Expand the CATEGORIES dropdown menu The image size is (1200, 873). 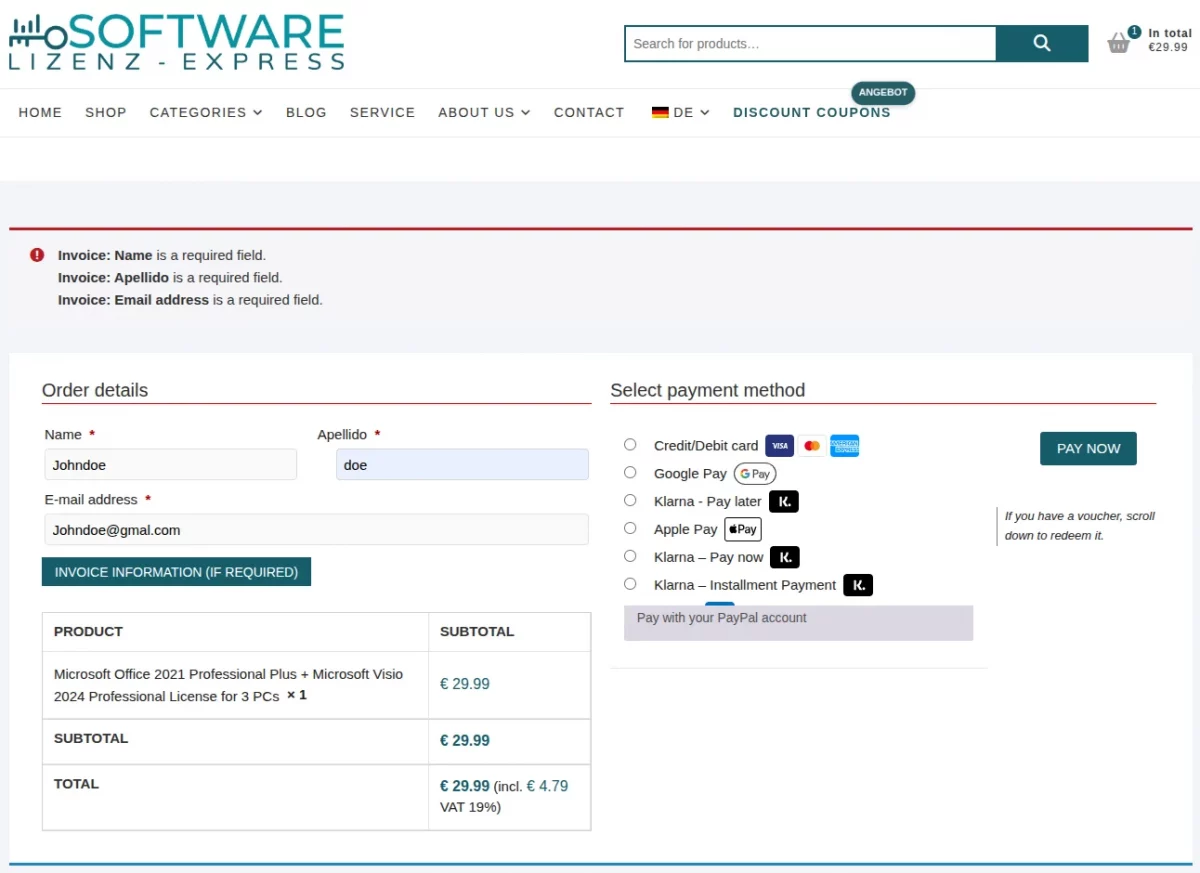[206, 112]
